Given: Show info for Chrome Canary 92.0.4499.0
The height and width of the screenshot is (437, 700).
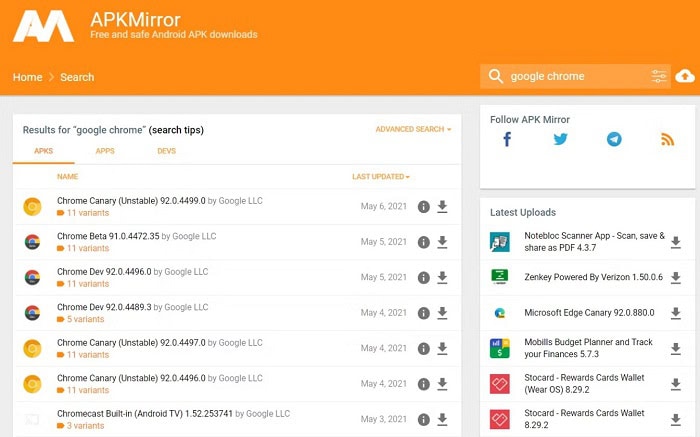Looking at the screenshot, I should coord(423,207).
